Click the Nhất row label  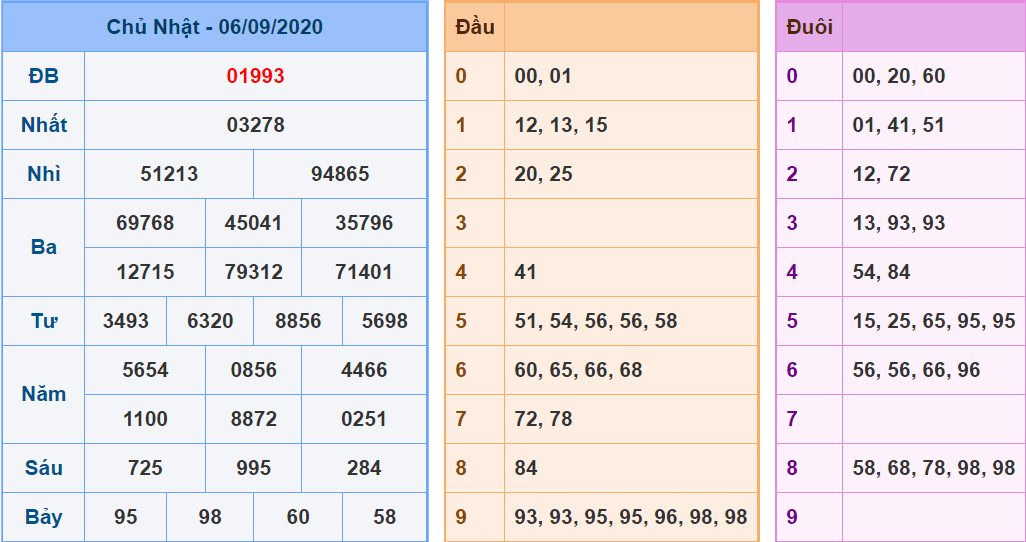click(44, 125)
